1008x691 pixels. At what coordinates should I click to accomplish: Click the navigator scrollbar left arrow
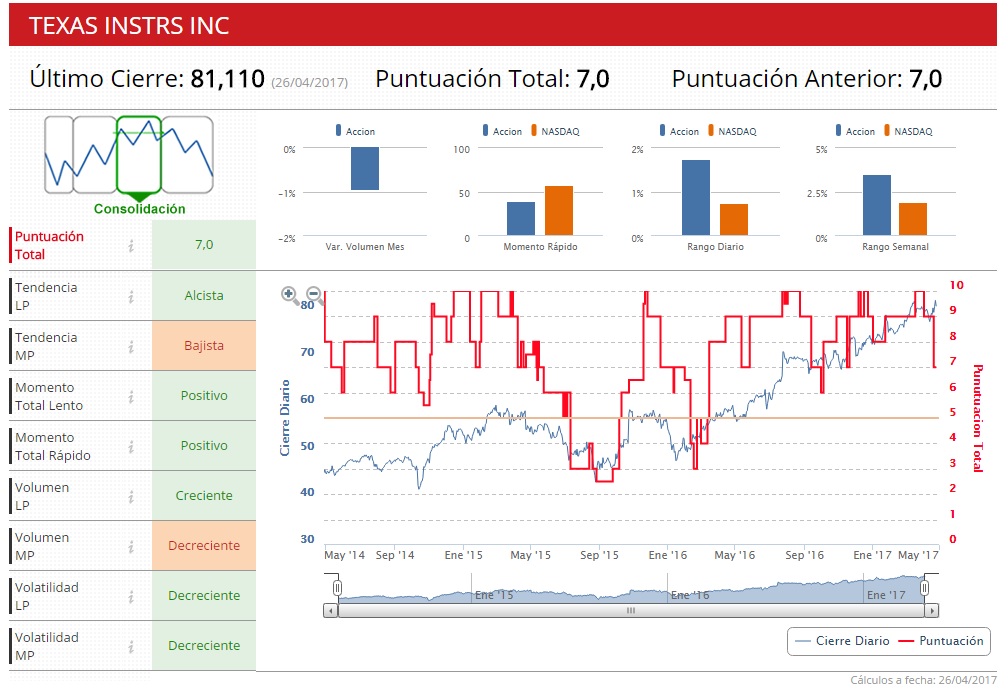click(330, 611)
